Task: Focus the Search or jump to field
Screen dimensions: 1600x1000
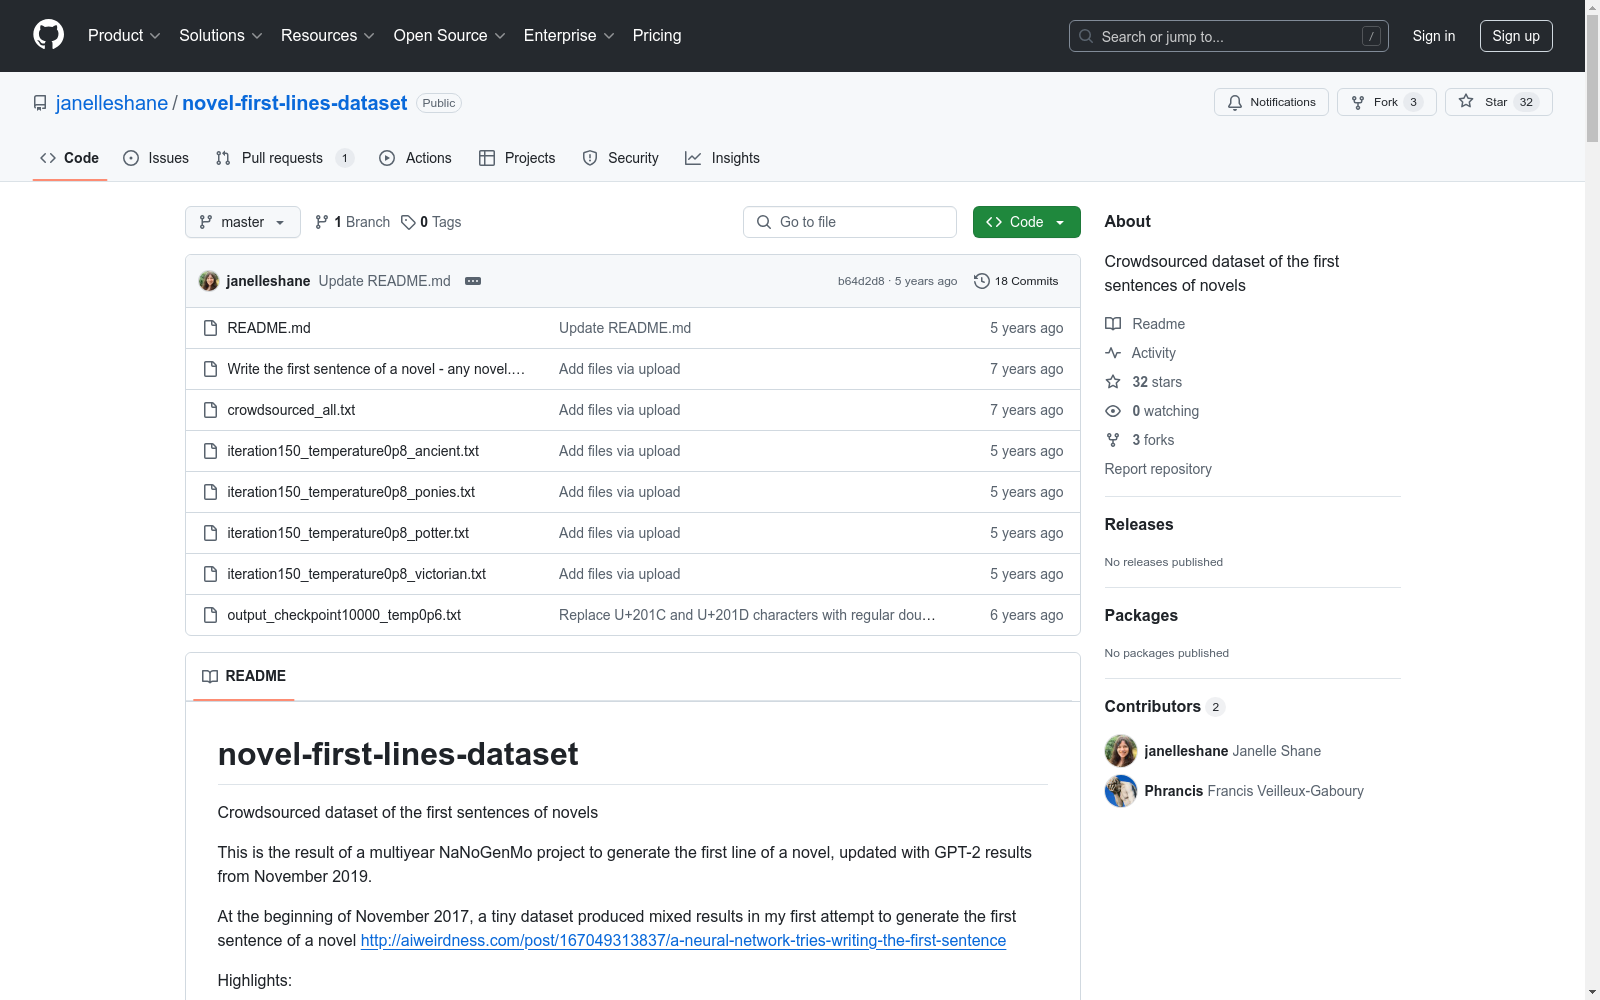Action: [x=1229, y=36]
